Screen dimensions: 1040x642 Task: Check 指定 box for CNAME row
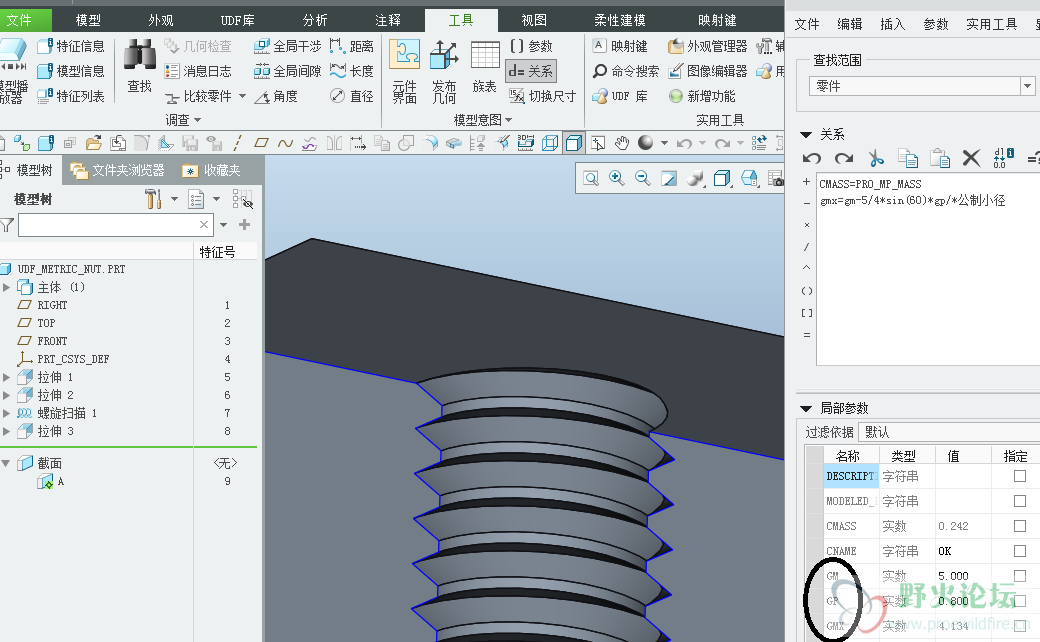(1020, 551)
